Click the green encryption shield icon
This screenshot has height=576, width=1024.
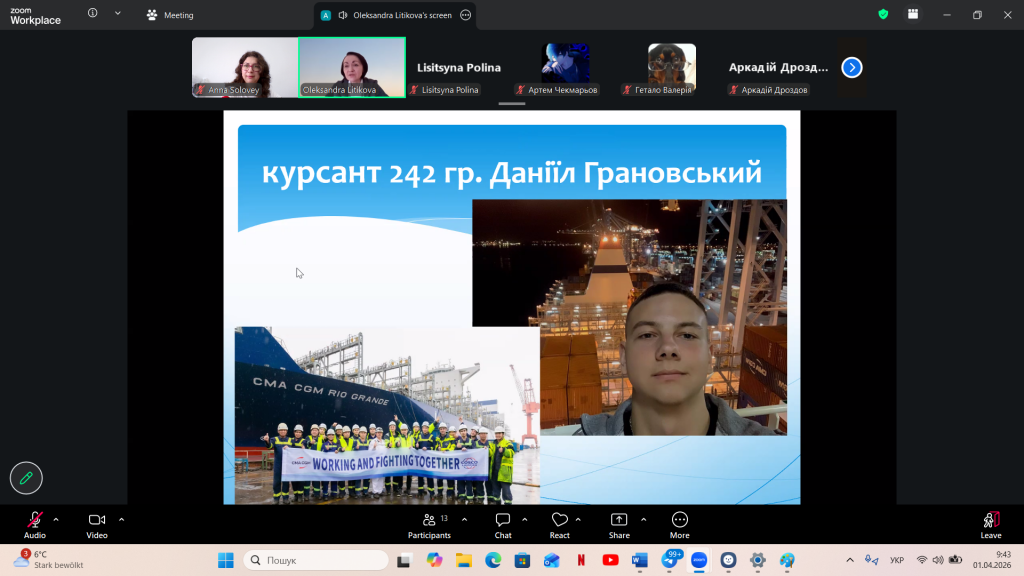pyautogui.click(x=883, y=15)
